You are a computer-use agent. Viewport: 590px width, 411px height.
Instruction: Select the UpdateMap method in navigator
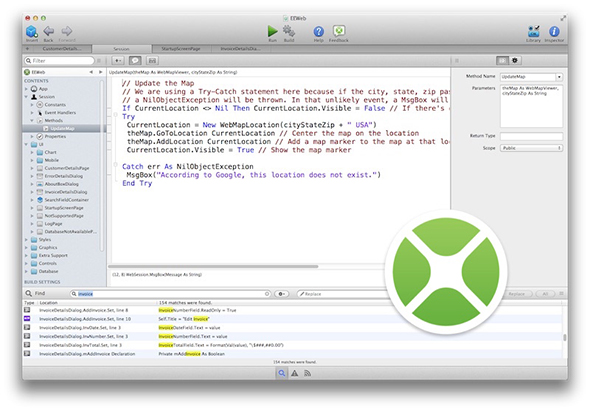coord(62,128)
